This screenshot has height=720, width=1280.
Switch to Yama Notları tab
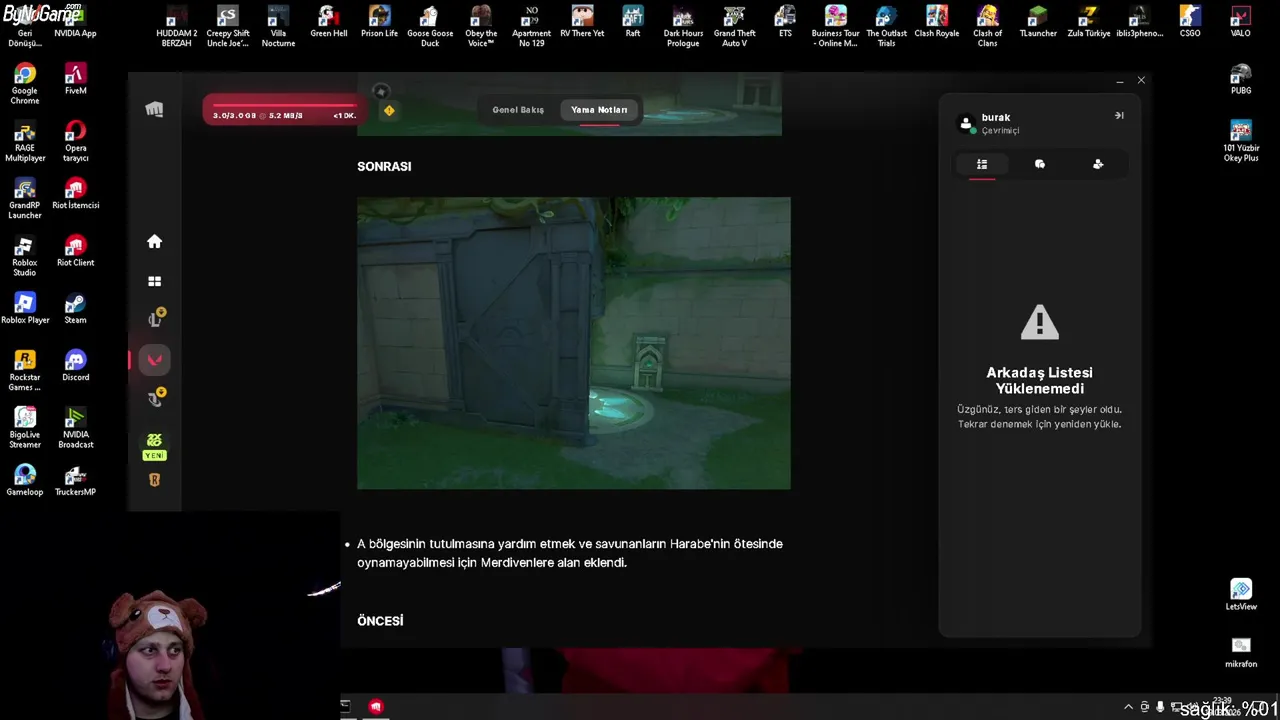pyautogui.click(x=599, y=110)
